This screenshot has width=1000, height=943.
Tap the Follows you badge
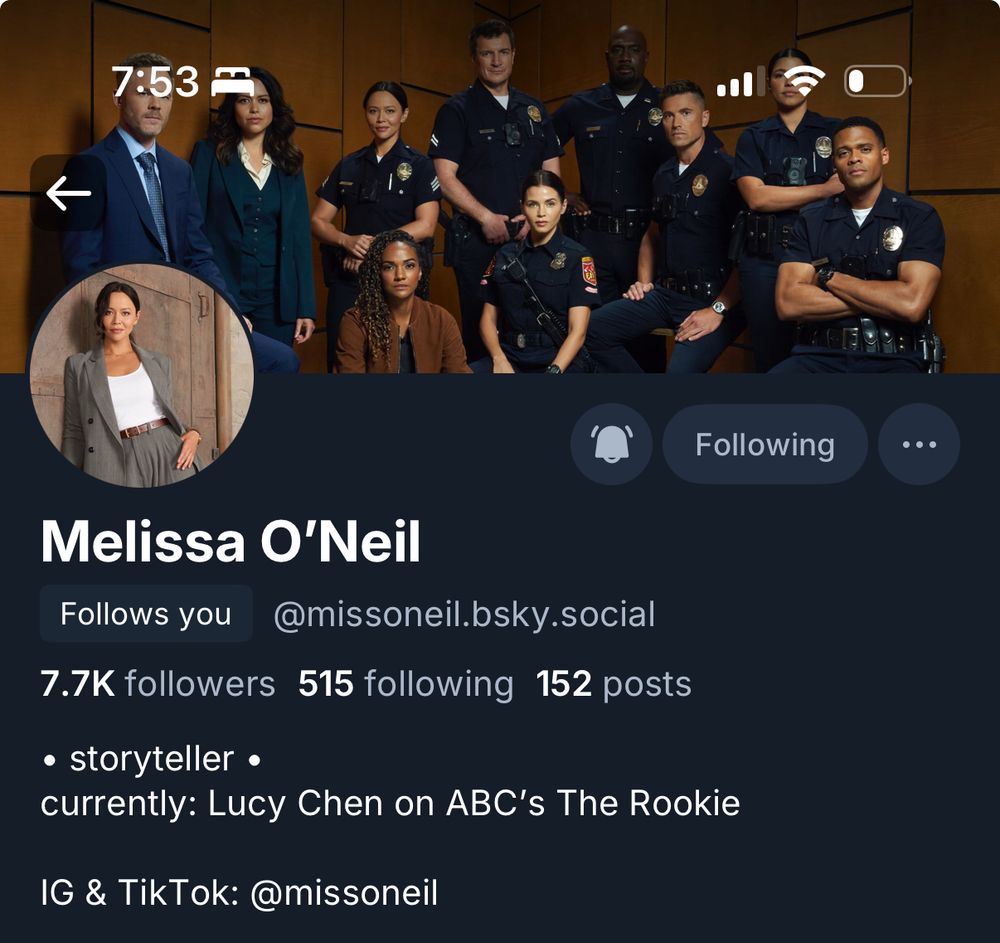[146, 613]
